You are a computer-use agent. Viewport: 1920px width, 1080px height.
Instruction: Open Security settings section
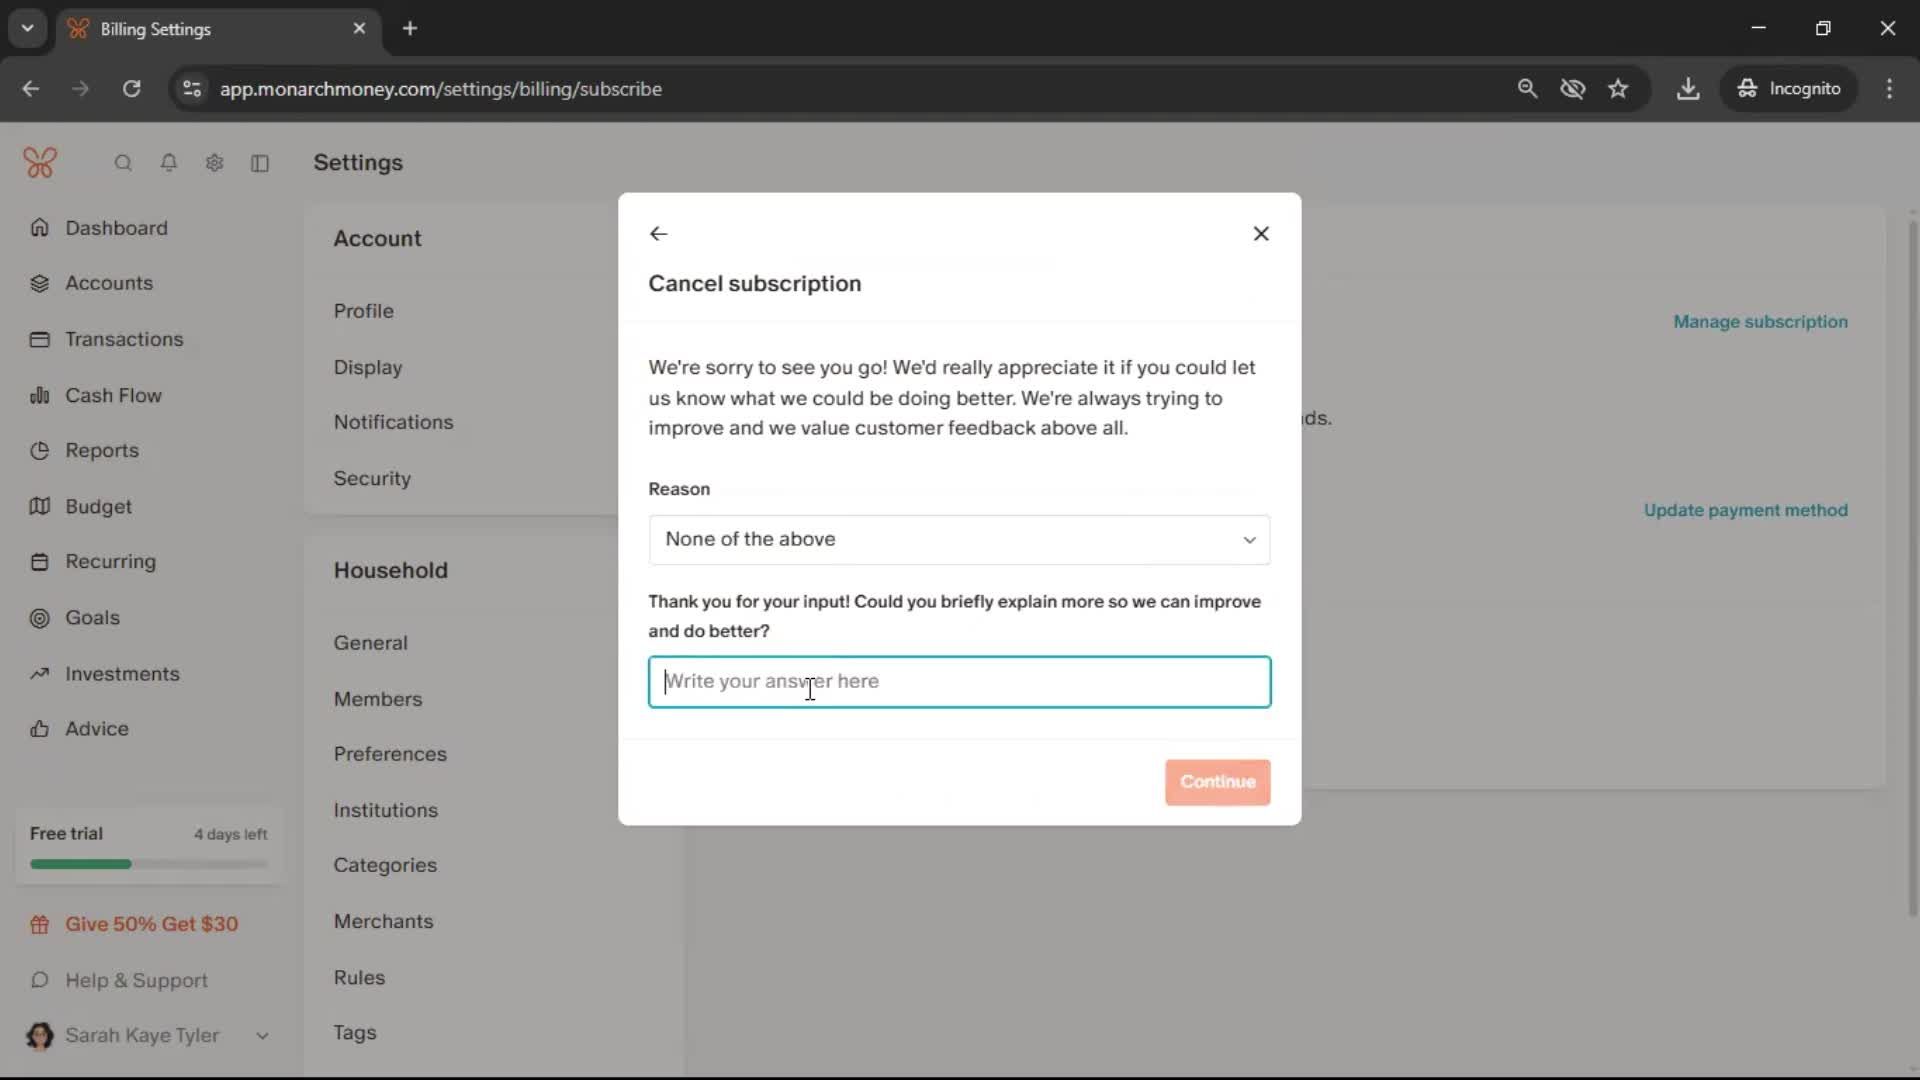tap(372, 478)
